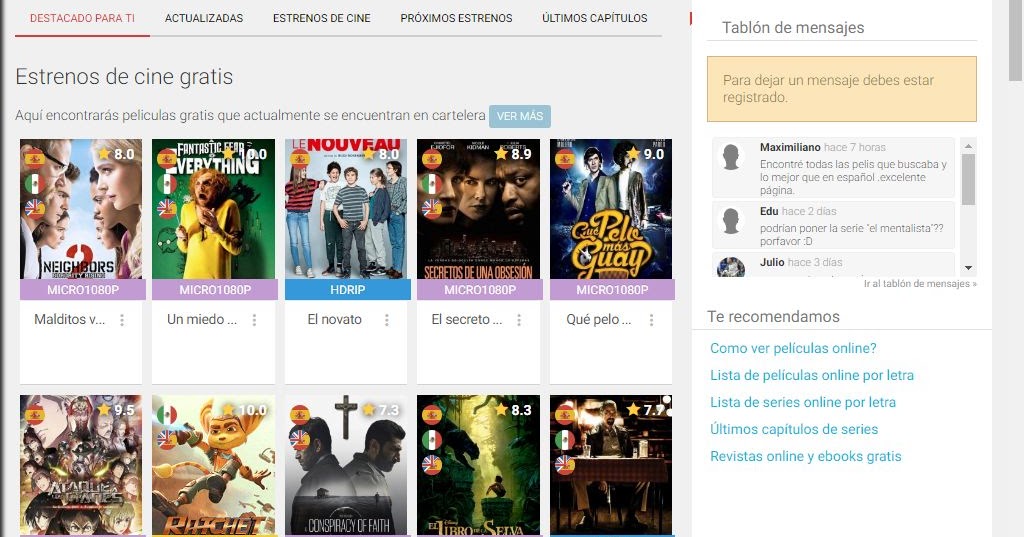Open the Ataque a los Titanes poster
Screen dimensions: 1024x537
point(81,465)
